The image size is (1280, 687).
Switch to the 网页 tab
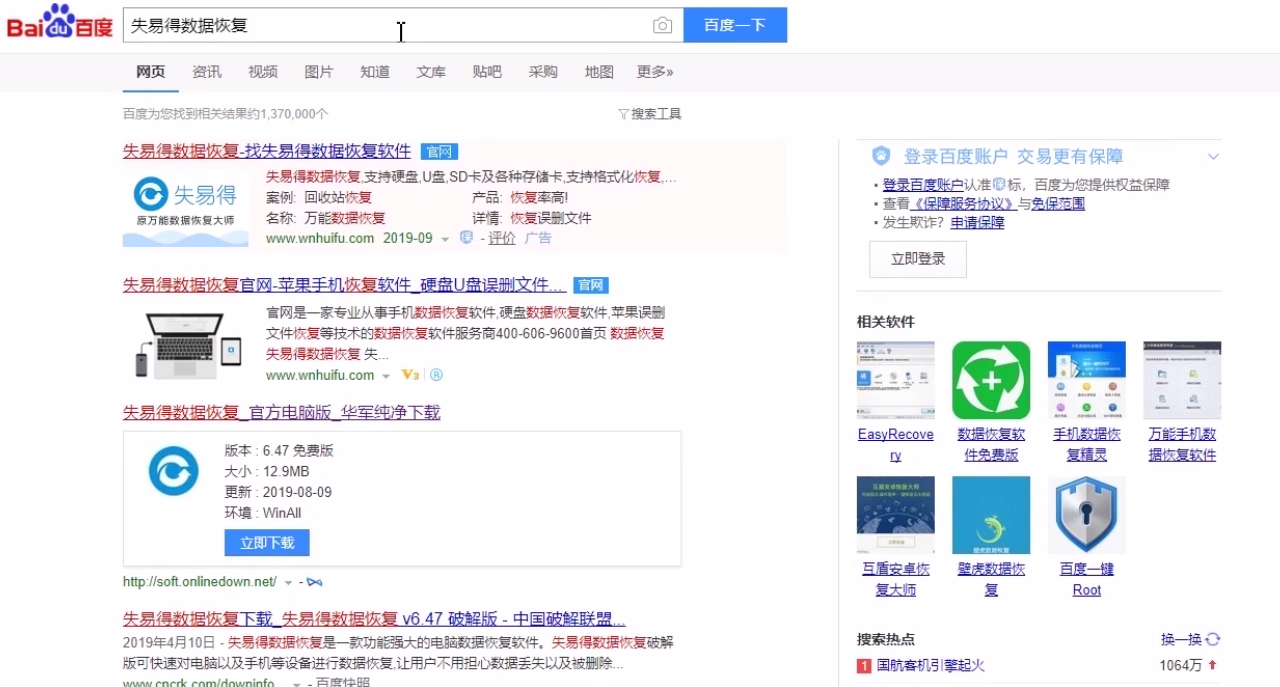coord(151,72)
